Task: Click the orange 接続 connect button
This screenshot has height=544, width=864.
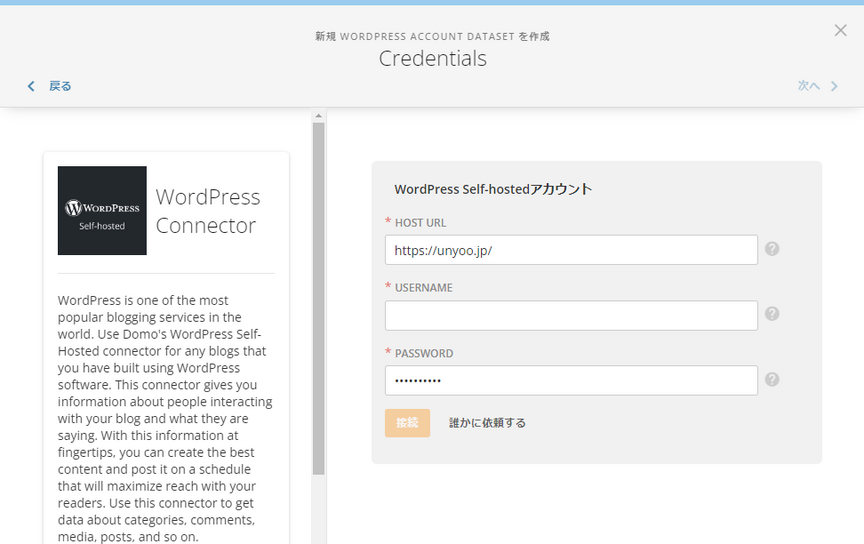Action: pos(407,423)
